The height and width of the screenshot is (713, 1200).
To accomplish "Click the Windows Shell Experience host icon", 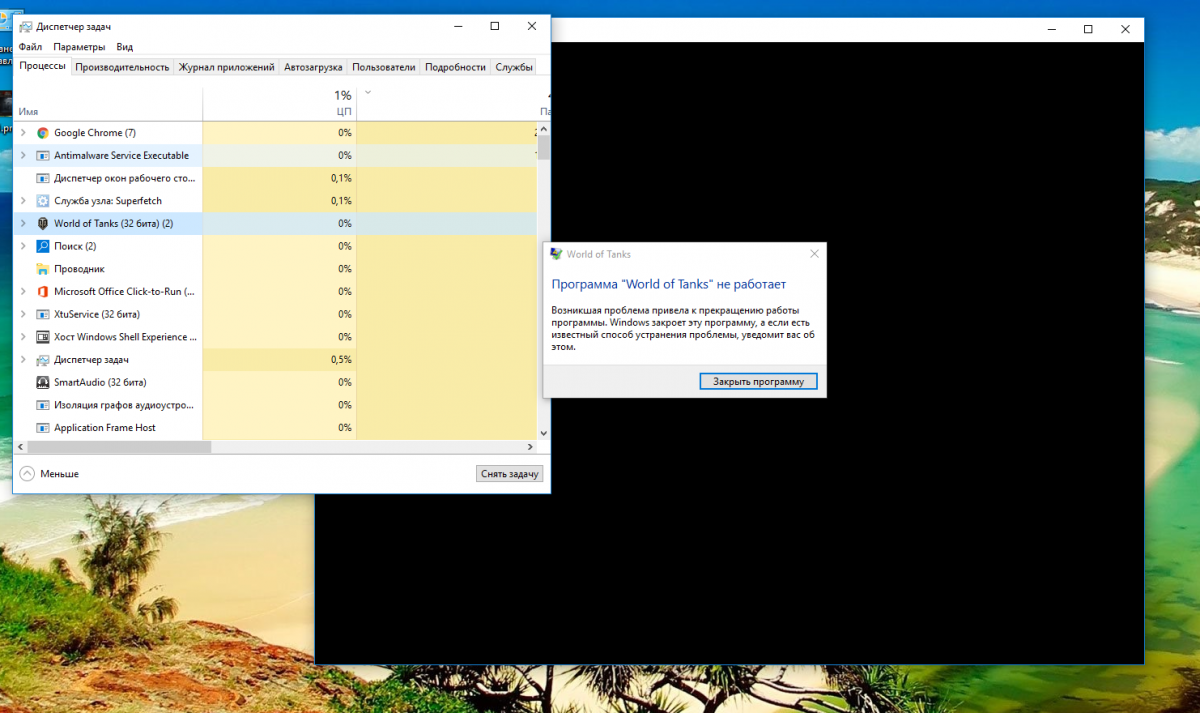I will pos(43,337).
